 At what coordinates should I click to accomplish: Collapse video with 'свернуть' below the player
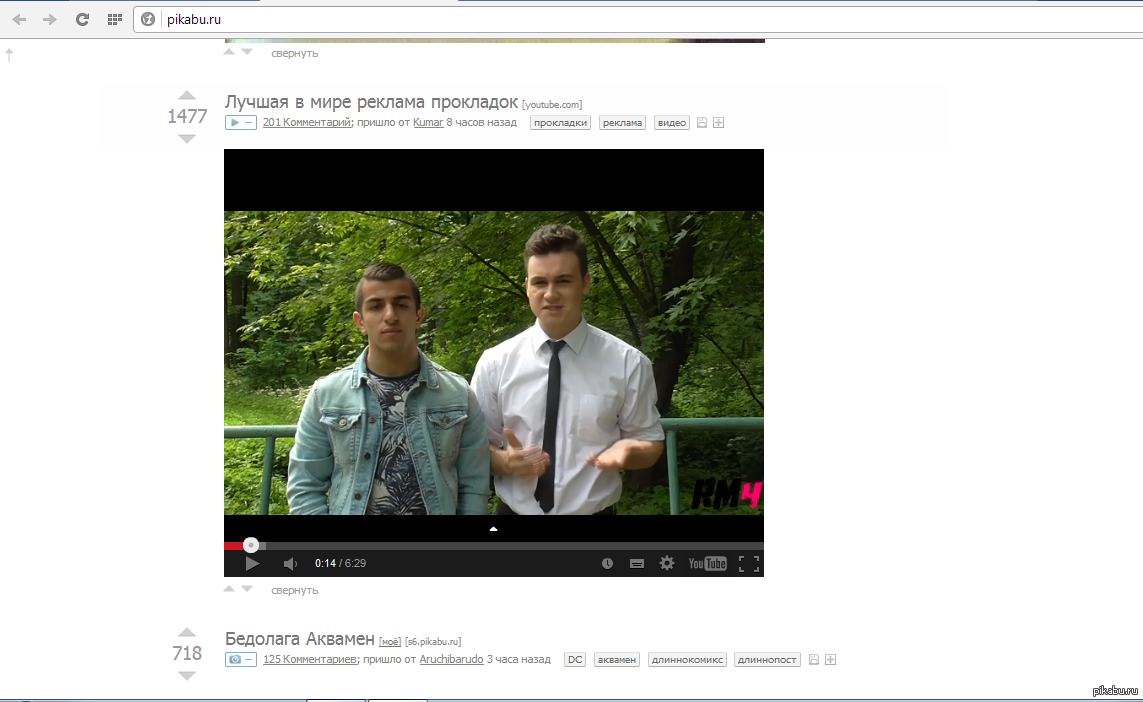click(x=294, y=590)
